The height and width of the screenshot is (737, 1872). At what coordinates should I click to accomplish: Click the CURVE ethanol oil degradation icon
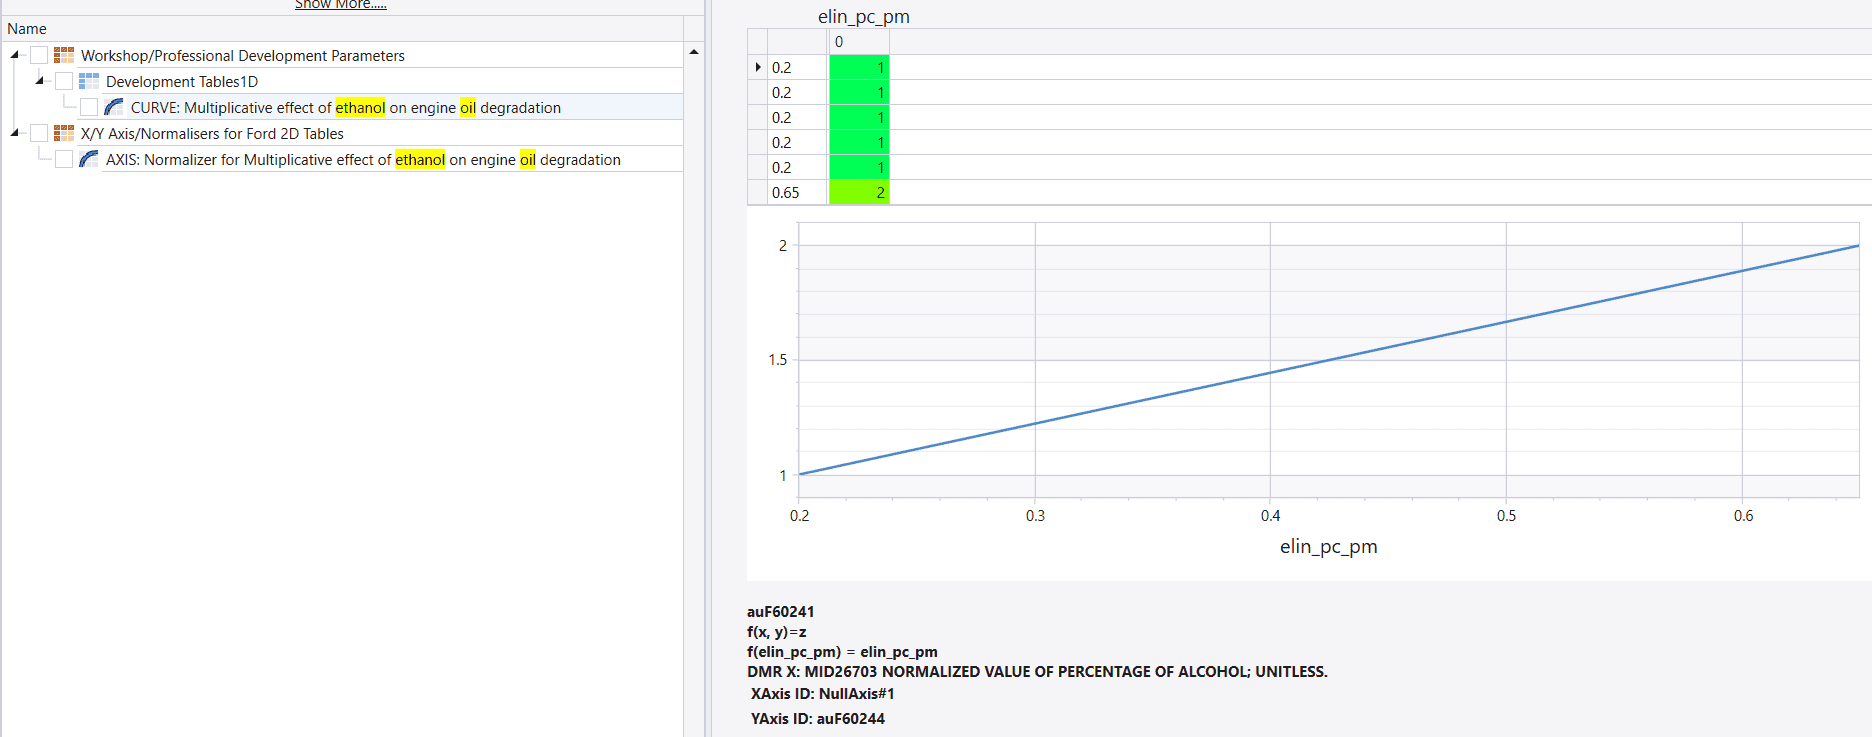click(x=114, y=107)
